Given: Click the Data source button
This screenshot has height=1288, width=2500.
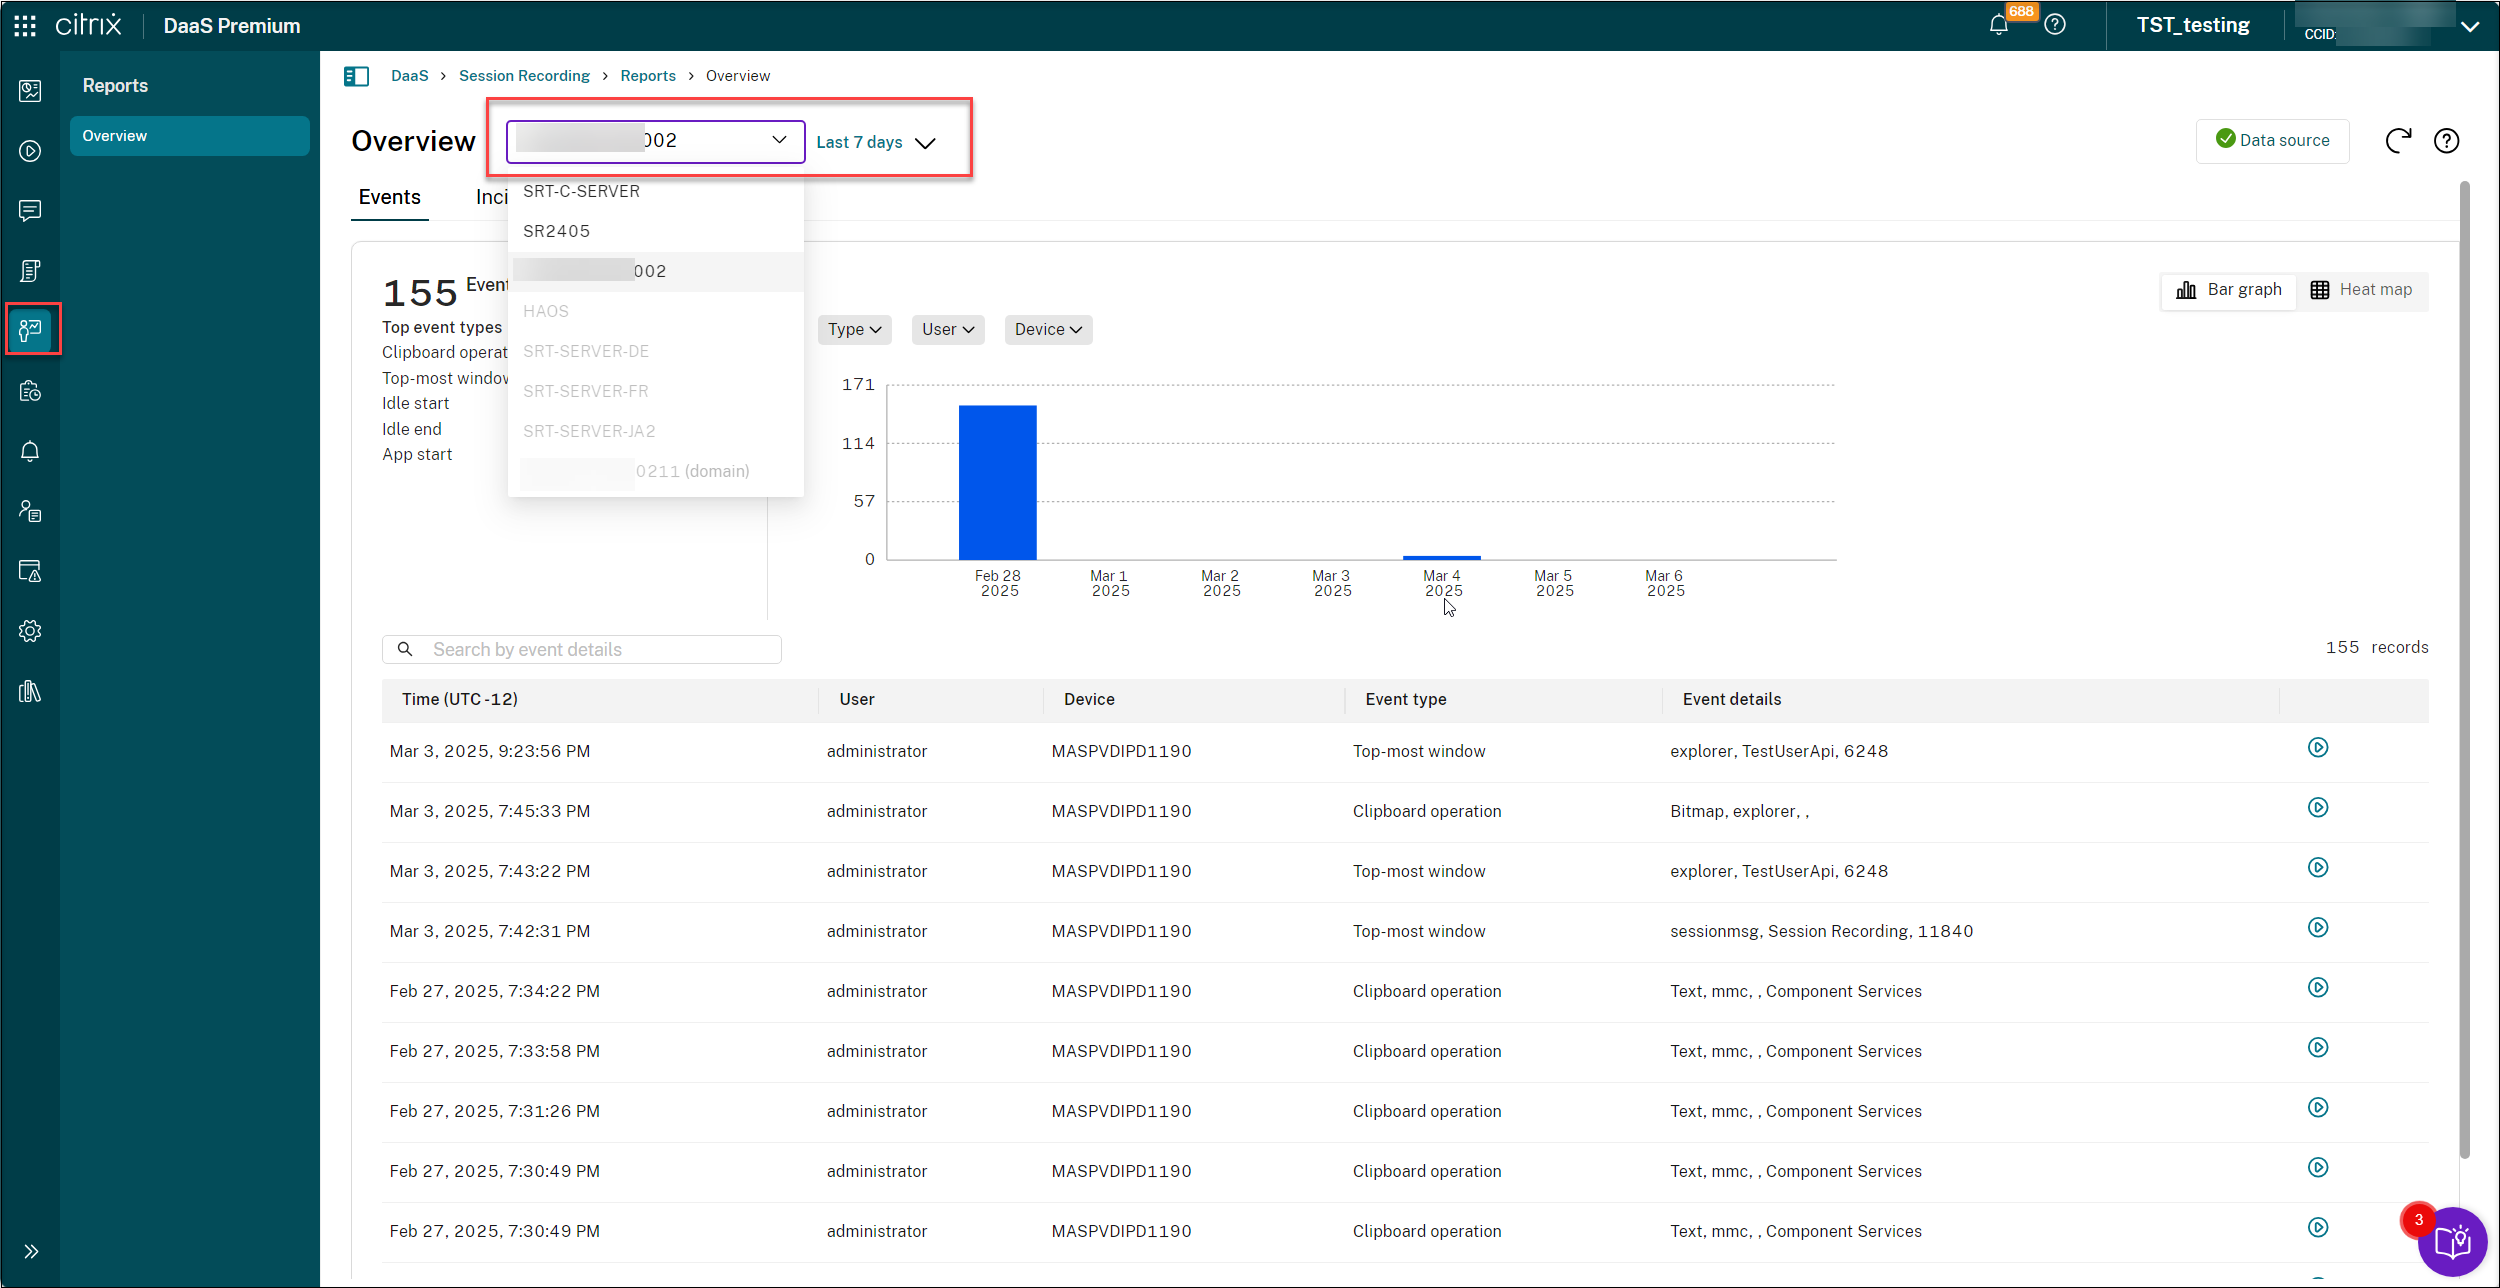Looking at the screenshot, I should (2272, 141).
